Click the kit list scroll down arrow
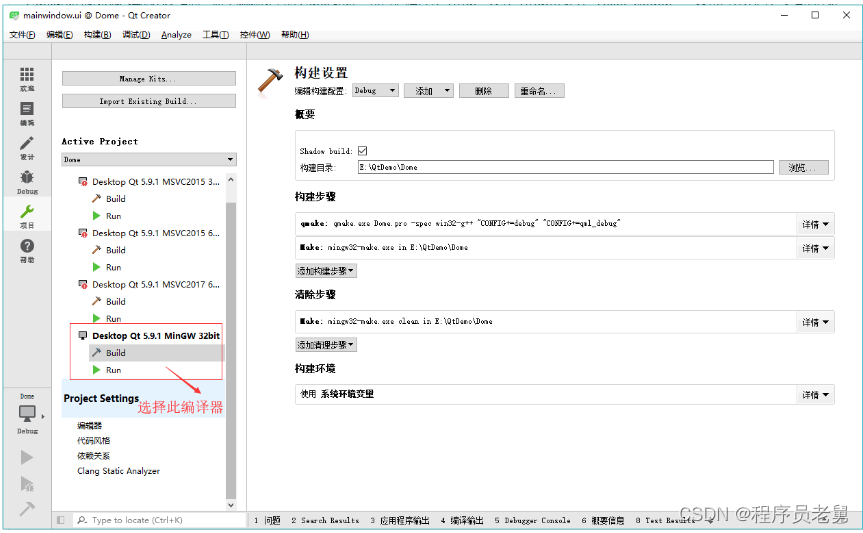Image resolution: width=863 pixels, height=533 pixels. tap(231, 505)
